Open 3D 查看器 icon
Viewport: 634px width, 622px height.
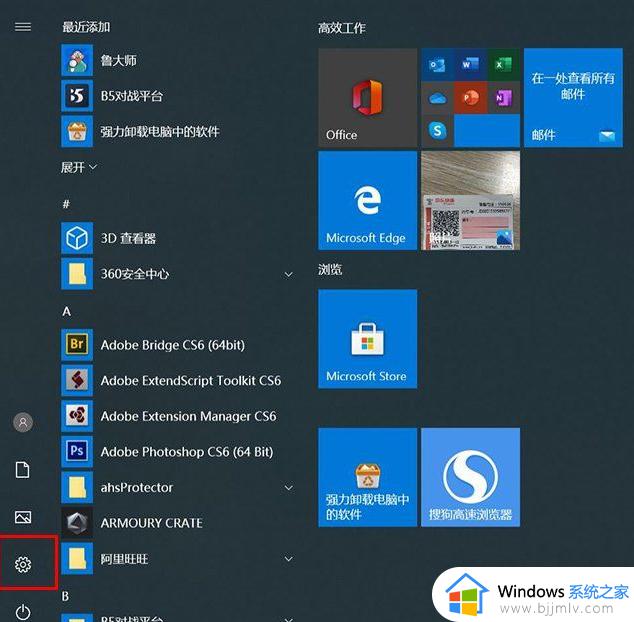coord(77,238)
